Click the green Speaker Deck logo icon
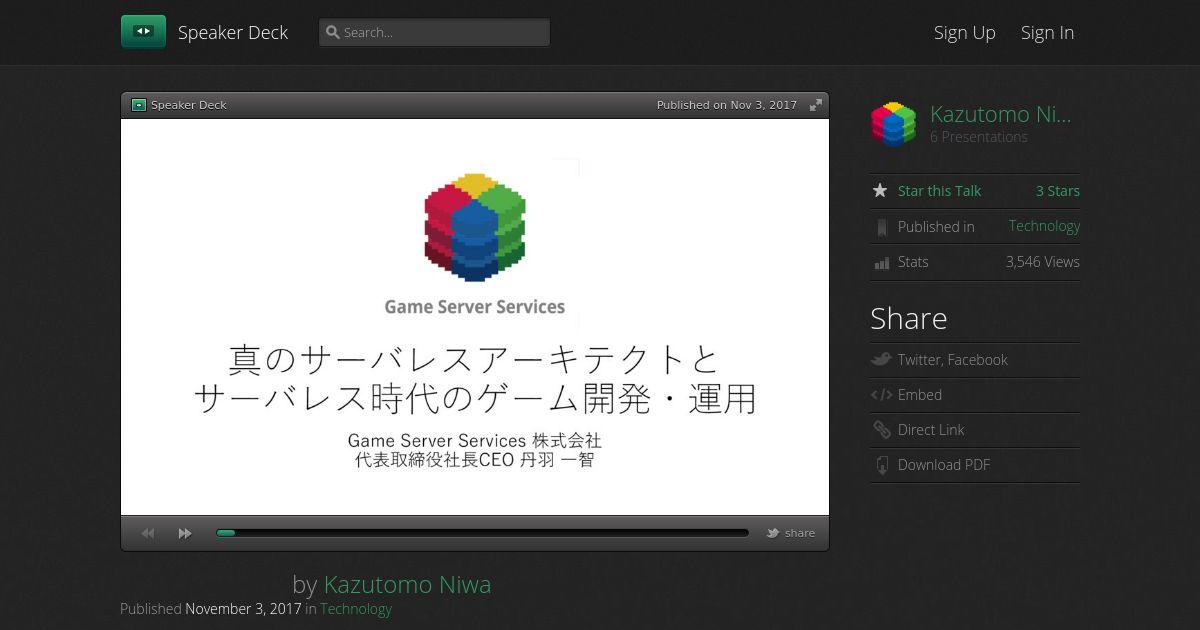1200x630 pixels. click(143, 32)
